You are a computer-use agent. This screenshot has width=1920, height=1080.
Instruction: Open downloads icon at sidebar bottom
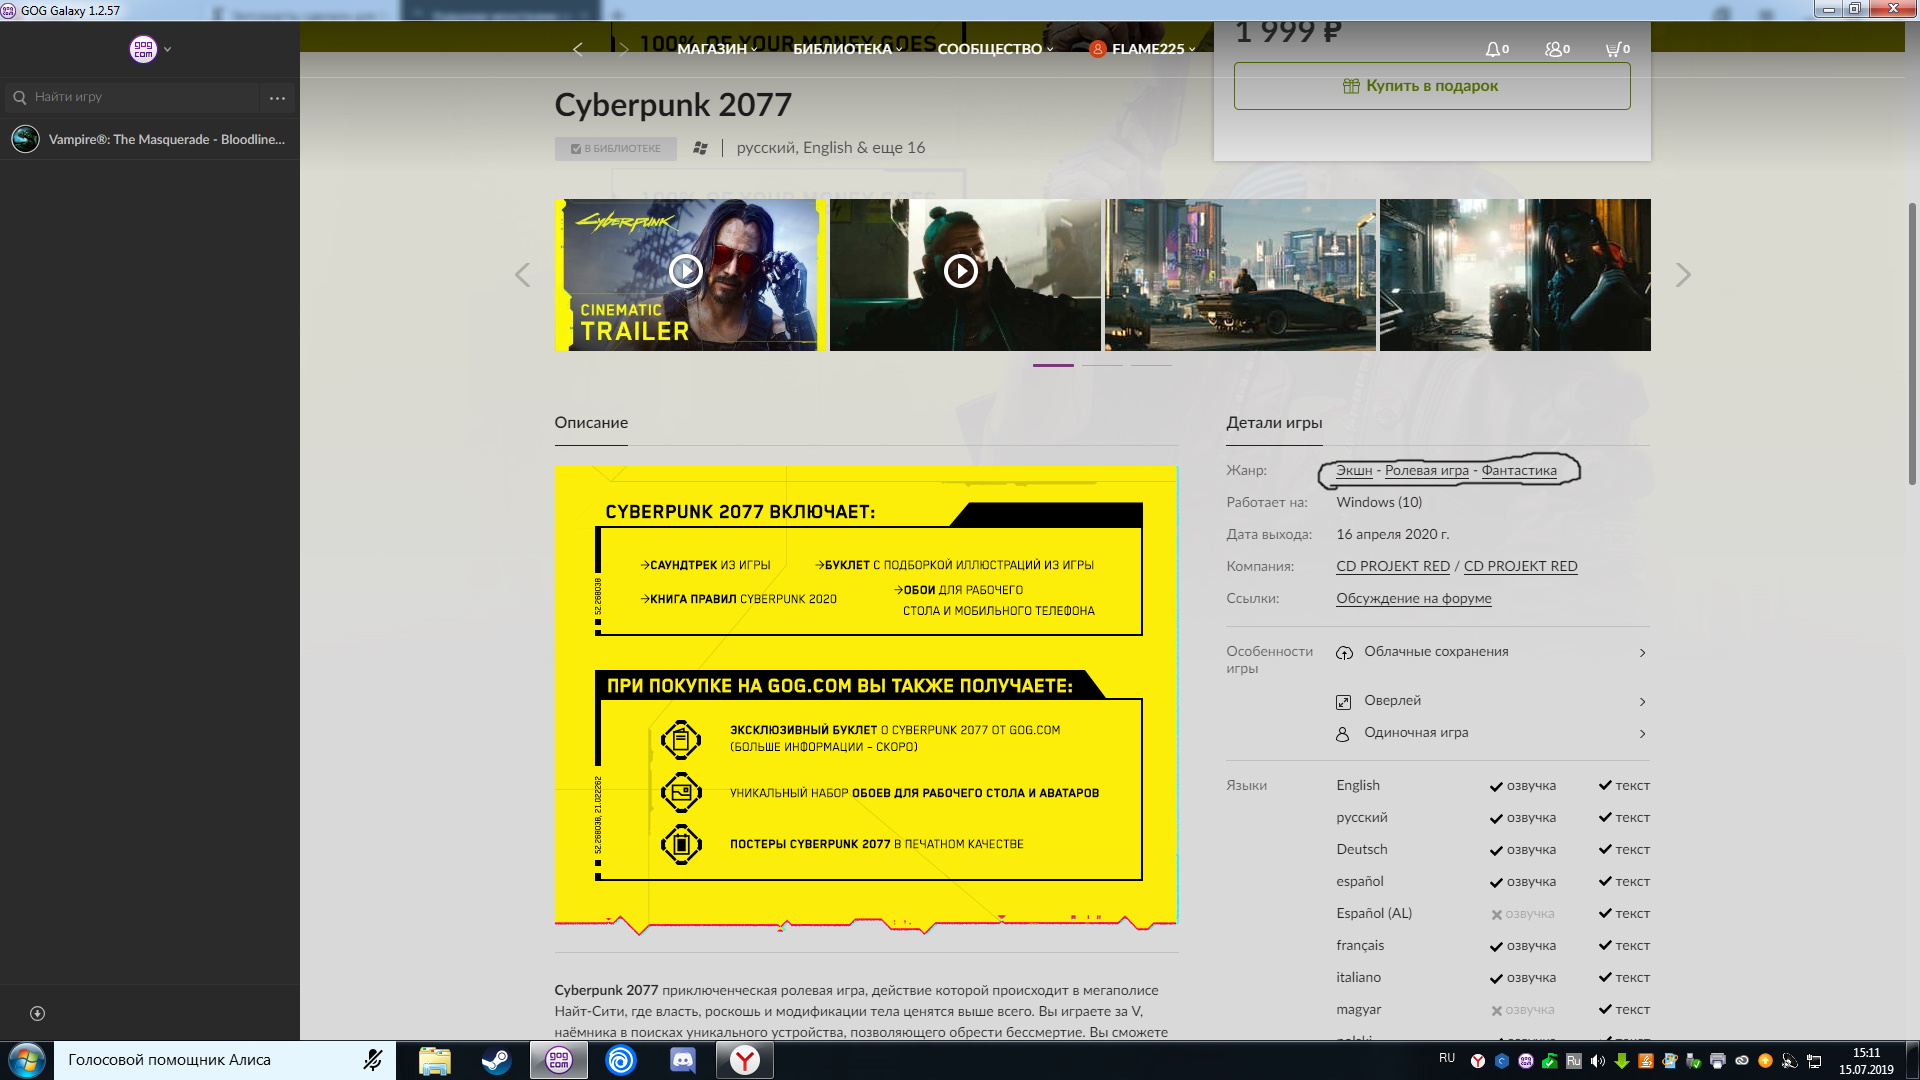(38, 1013)
